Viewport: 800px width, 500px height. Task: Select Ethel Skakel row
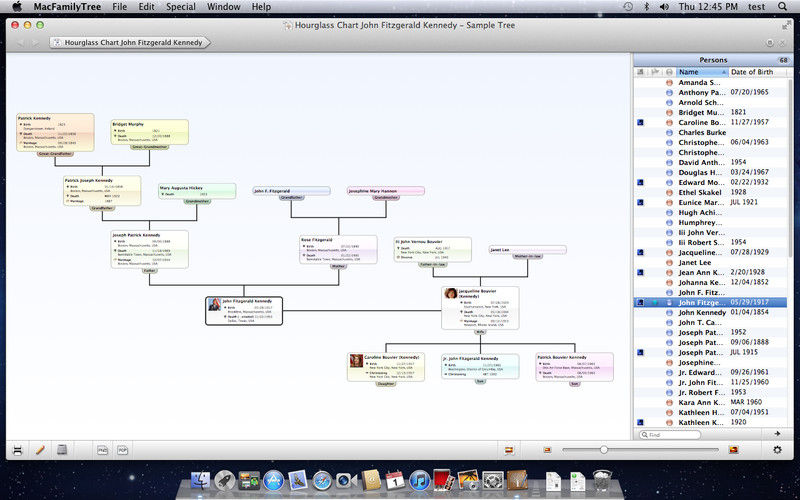[x=711, y=192]
